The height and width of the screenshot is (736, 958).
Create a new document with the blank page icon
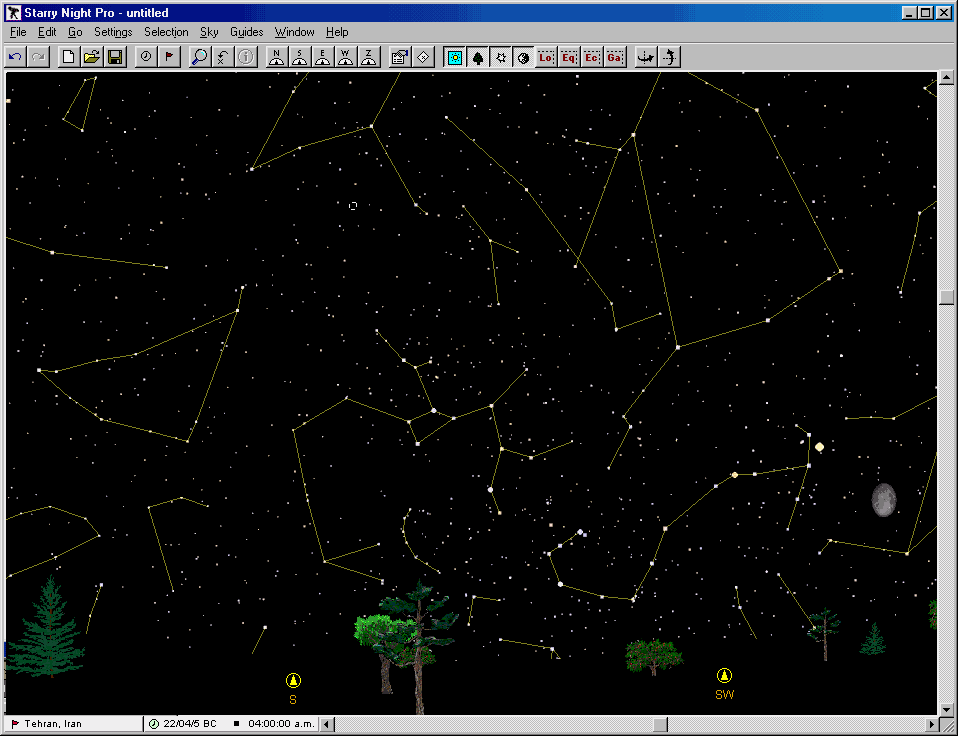68,57
